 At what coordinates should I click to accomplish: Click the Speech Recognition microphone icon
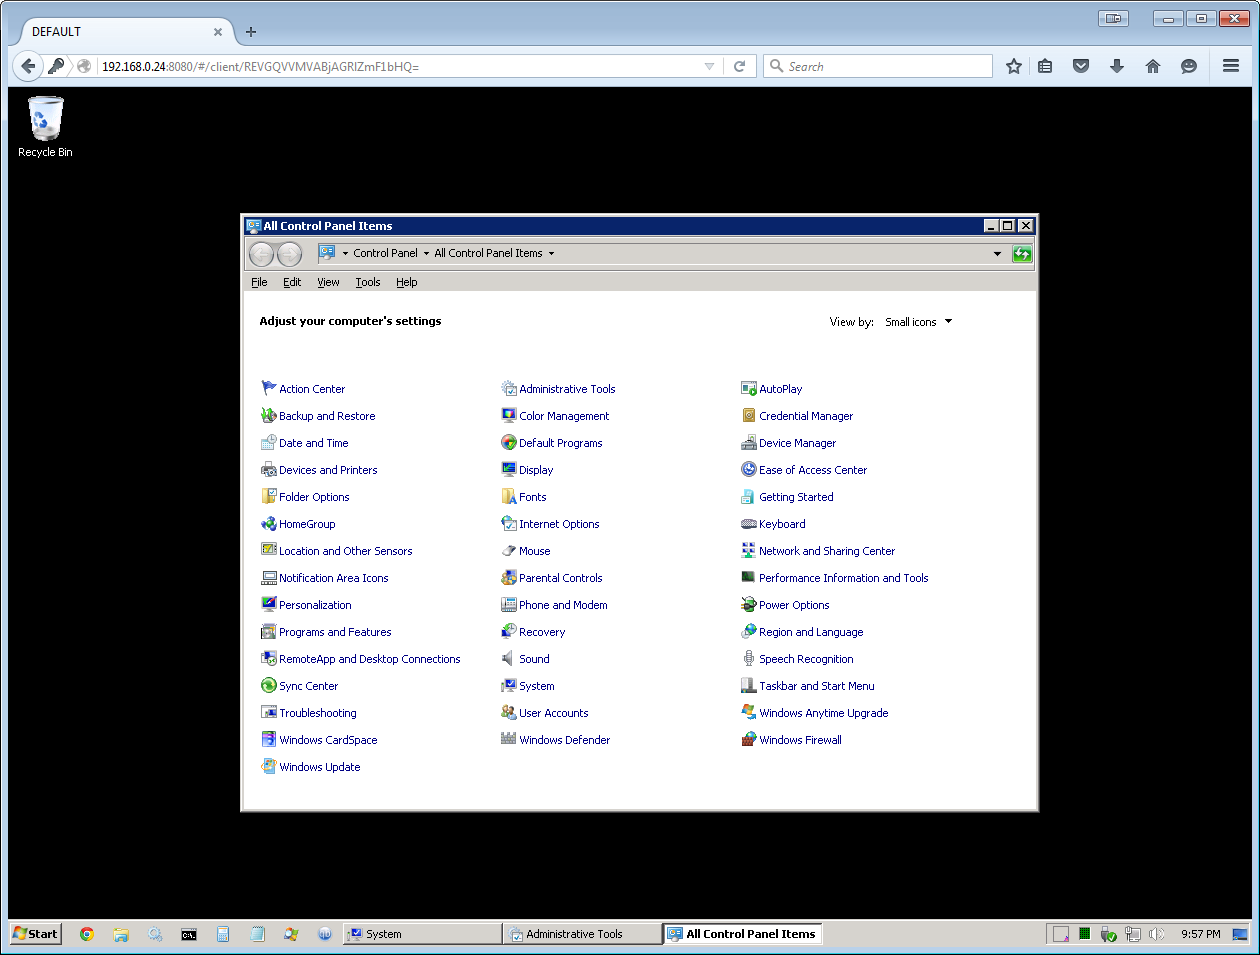pyautogui.click(x=748, y=658)
